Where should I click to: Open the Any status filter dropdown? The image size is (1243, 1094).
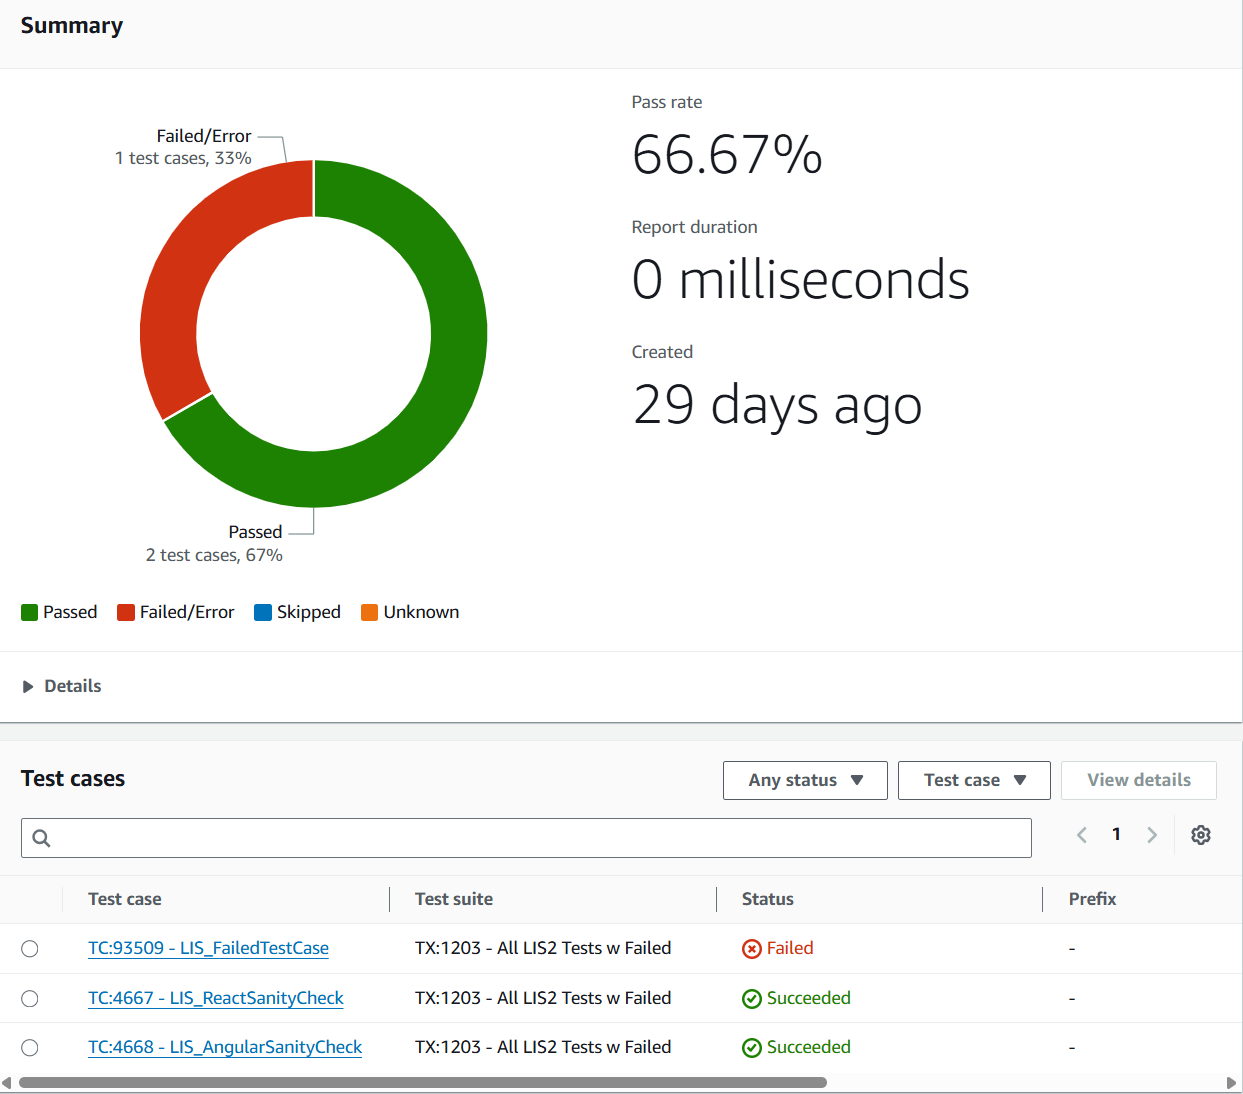click(805, 780)
